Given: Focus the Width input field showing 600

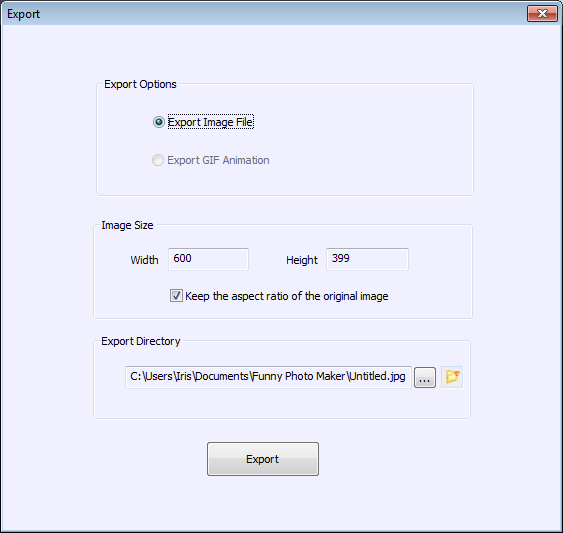Looking at the screenshot, I should [208, 259].
